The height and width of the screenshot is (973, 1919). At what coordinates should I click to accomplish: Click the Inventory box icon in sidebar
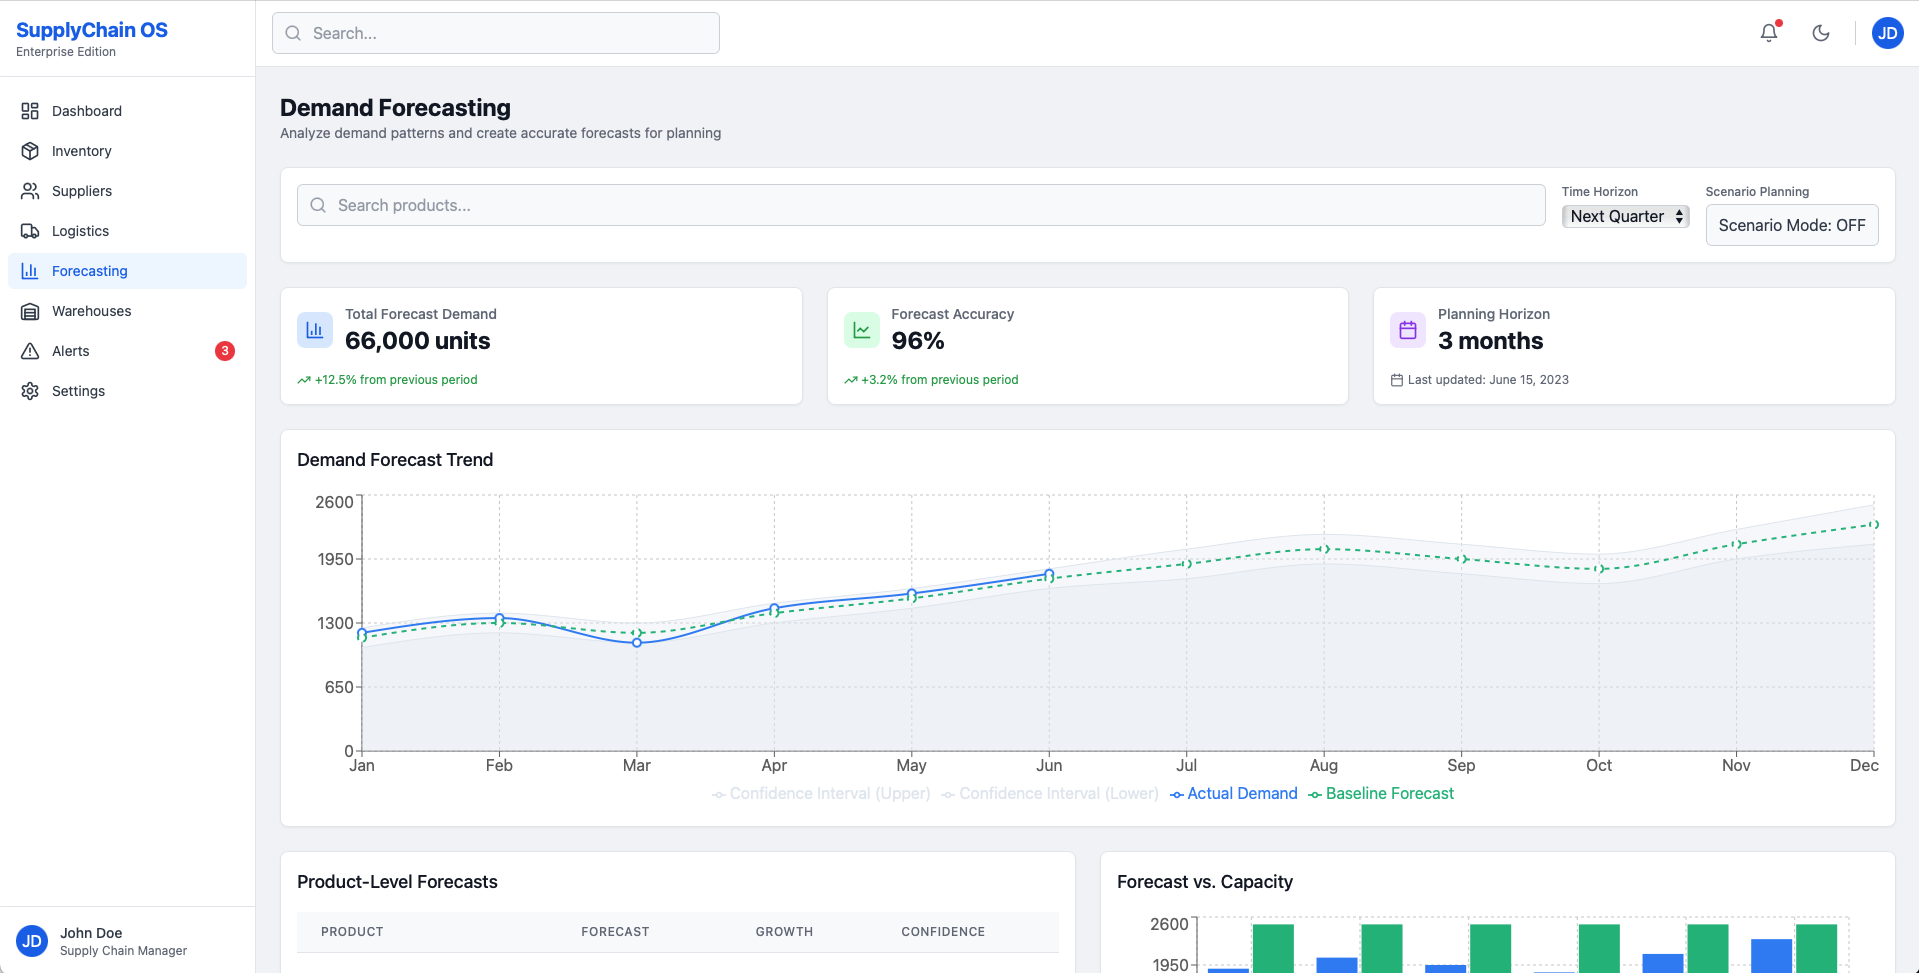[30, 151]
